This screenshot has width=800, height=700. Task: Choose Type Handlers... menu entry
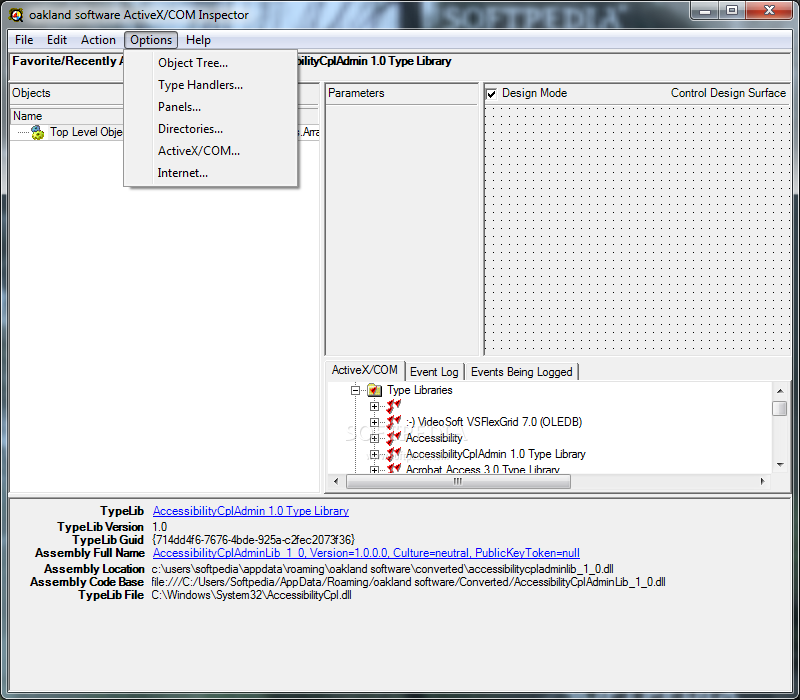point(211,85)
